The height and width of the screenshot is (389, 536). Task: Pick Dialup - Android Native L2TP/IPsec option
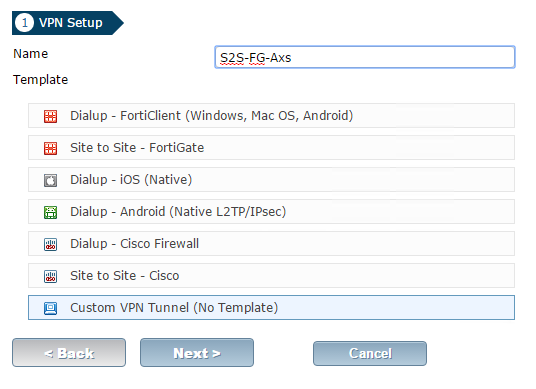click(271, 212)
